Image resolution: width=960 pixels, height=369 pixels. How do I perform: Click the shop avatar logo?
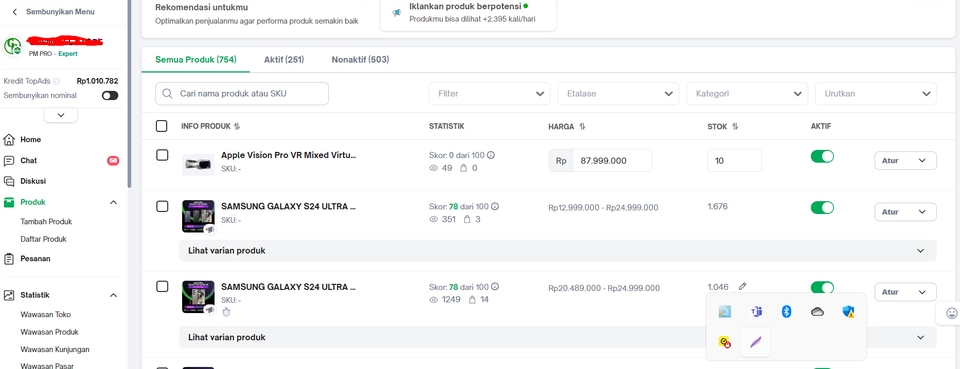(13, 46)
